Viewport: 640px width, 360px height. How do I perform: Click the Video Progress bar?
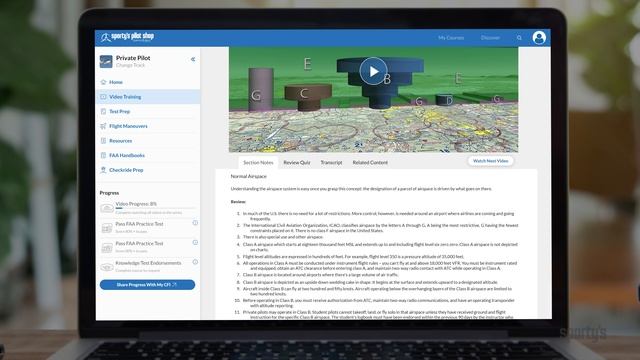click(x=155, y=208)
